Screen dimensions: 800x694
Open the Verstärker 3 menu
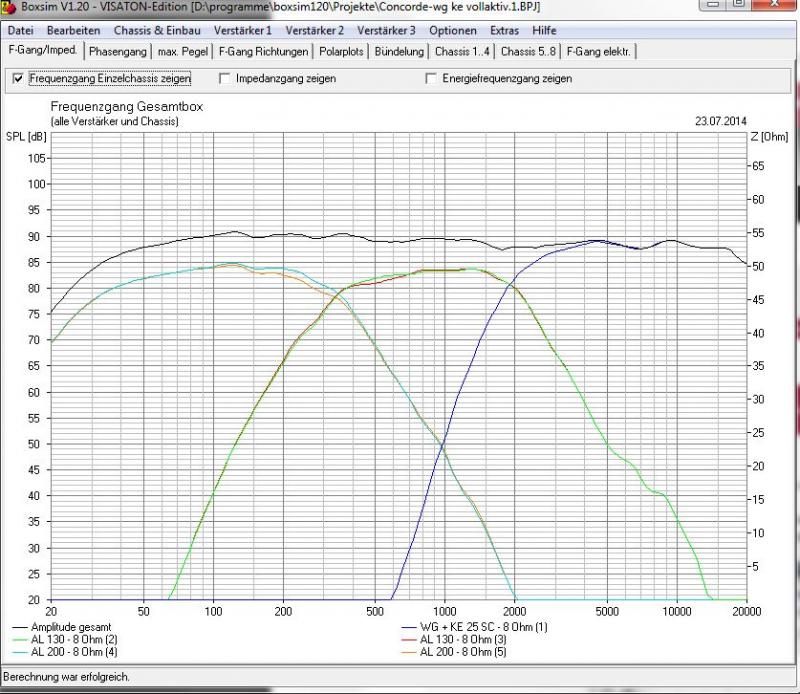[386, 31]
